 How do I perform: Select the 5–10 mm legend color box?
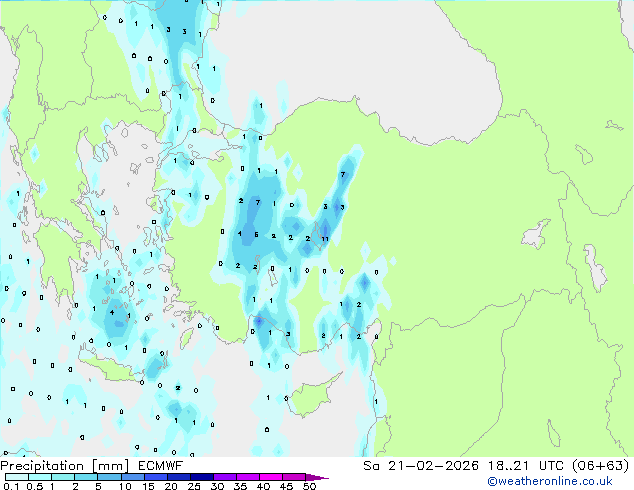click(x=109, y=477)
